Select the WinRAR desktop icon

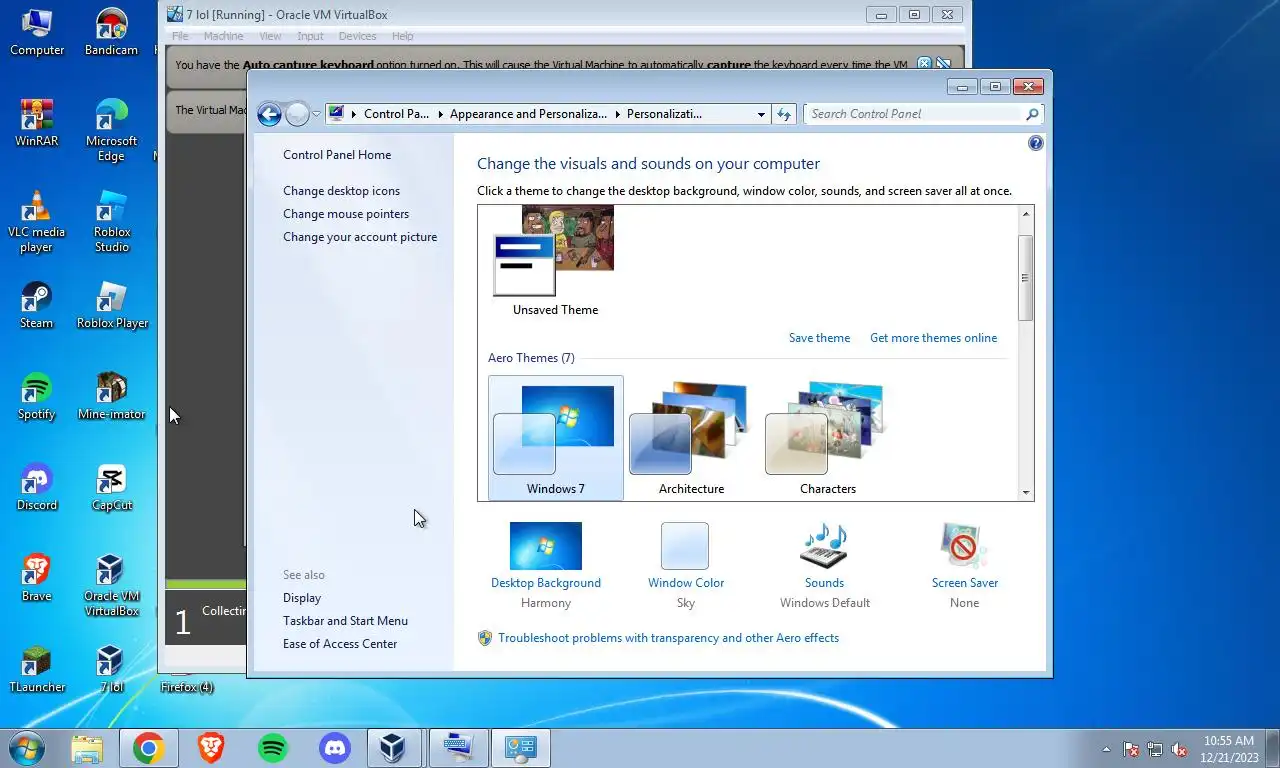37,123
